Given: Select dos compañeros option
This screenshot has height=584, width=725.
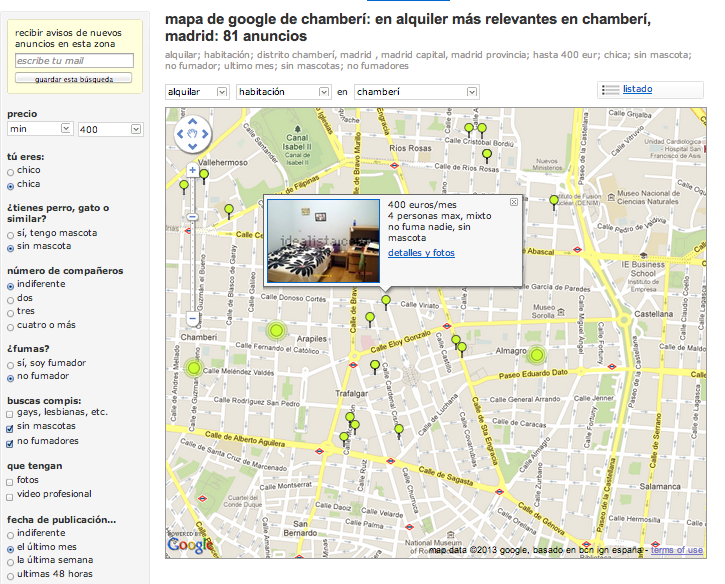Looking at the screenshot, I should (x=10, y=300).
